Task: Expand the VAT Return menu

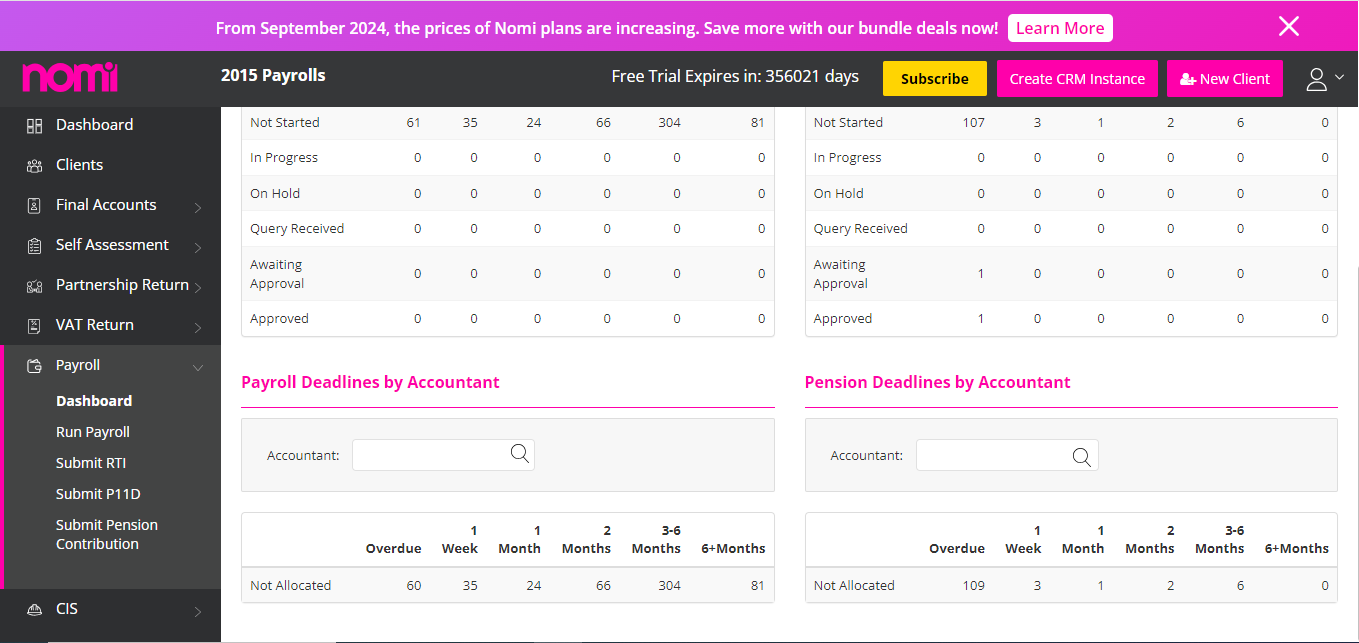Action: pyautogui.click(x=198, y=328)
